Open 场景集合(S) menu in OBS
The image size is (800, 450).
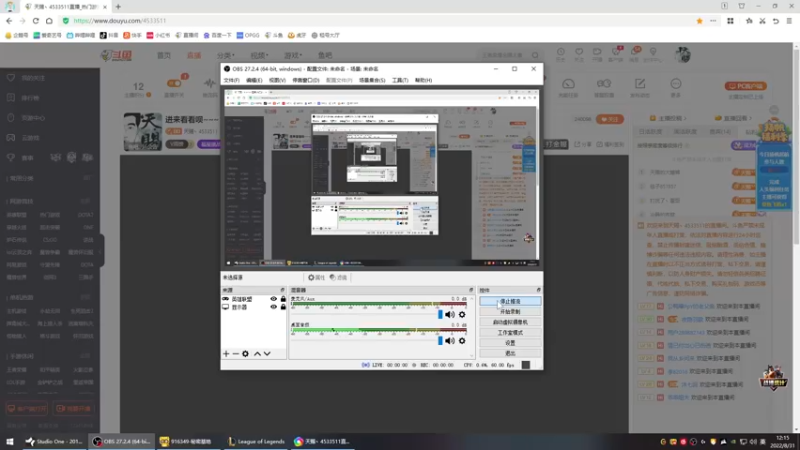coord(372,80)
